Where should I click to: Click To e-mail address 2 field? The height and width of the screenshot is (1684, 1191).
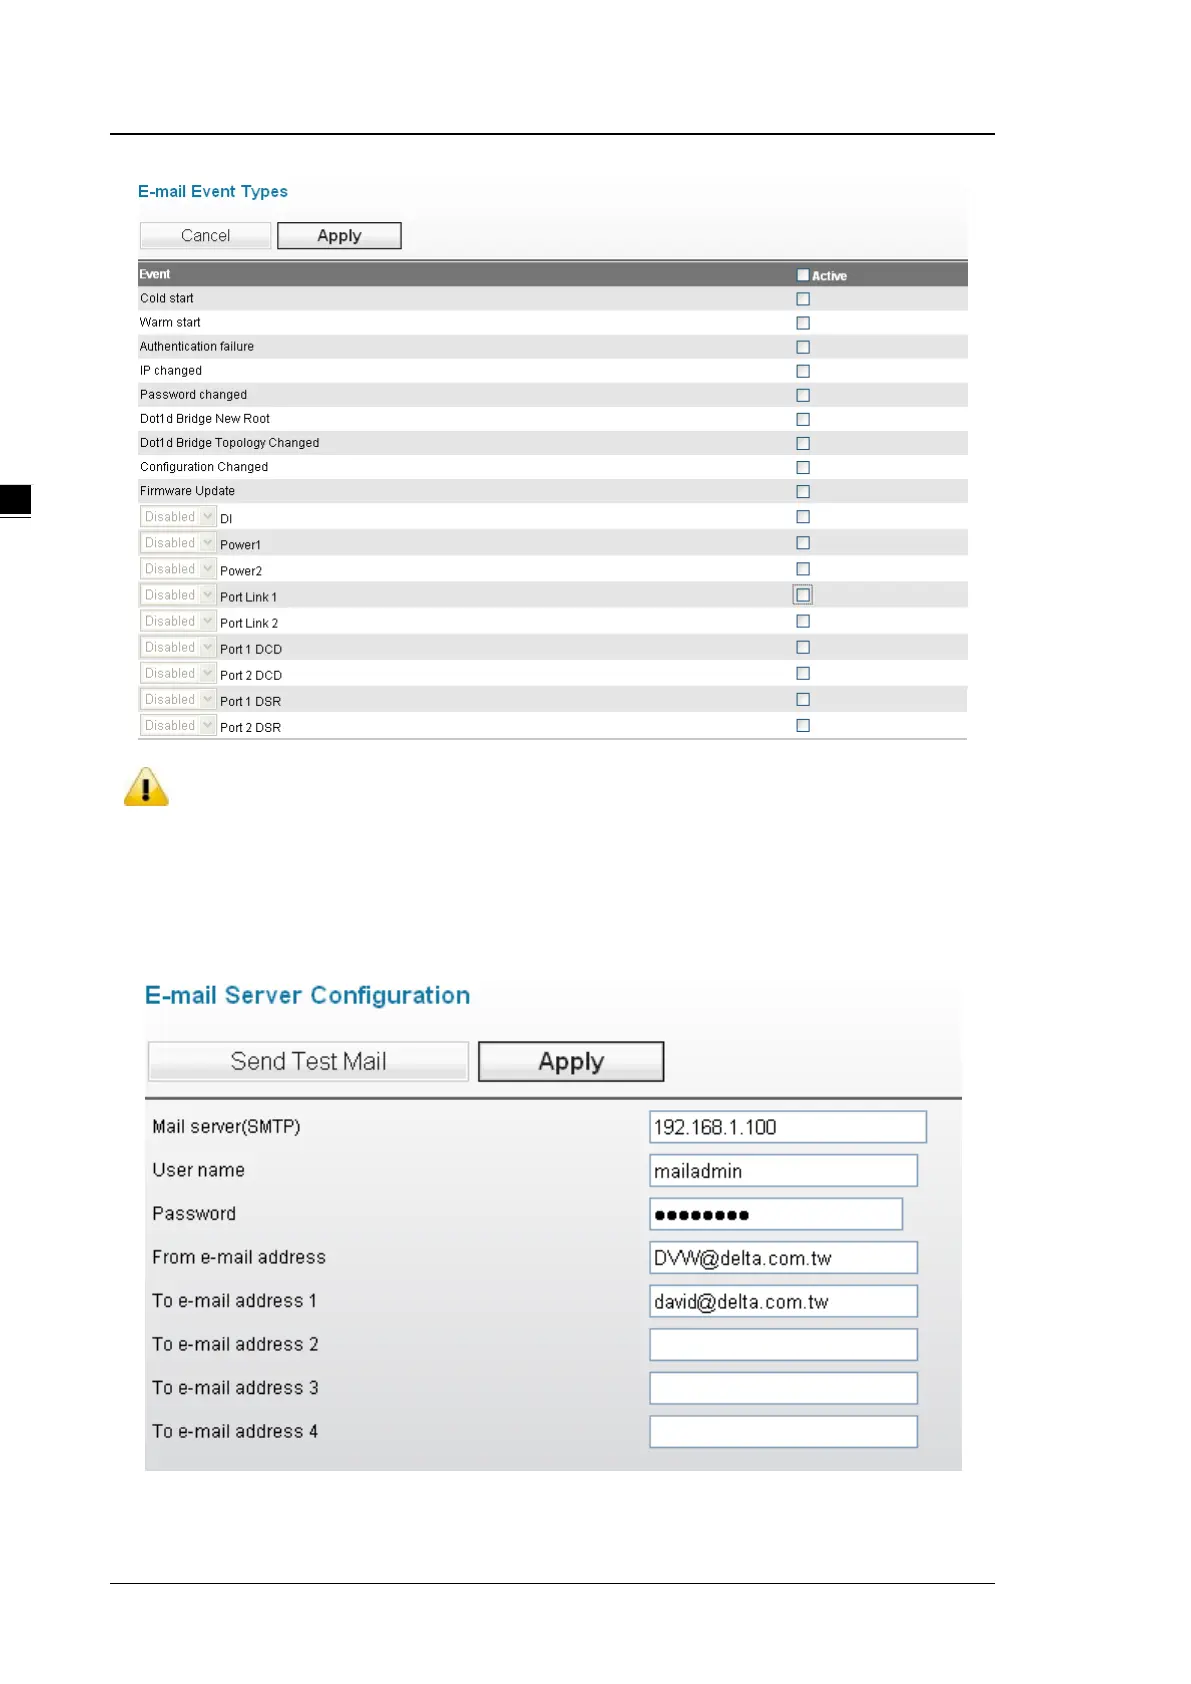coord(783,1345)
